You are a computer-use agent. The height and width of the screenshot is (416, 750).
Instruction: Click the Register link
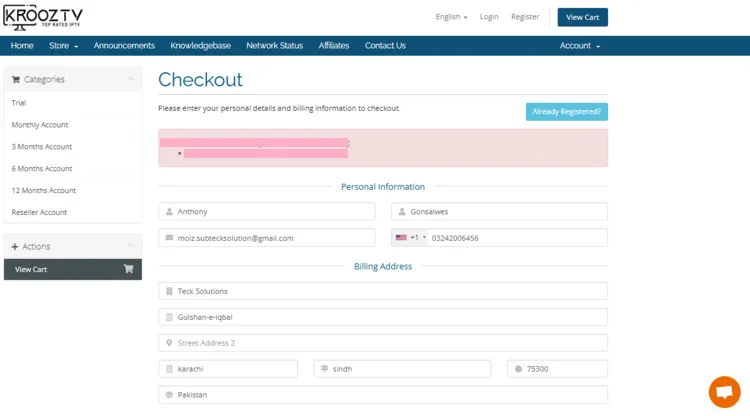pyautogui.click(x=525, y=17)
